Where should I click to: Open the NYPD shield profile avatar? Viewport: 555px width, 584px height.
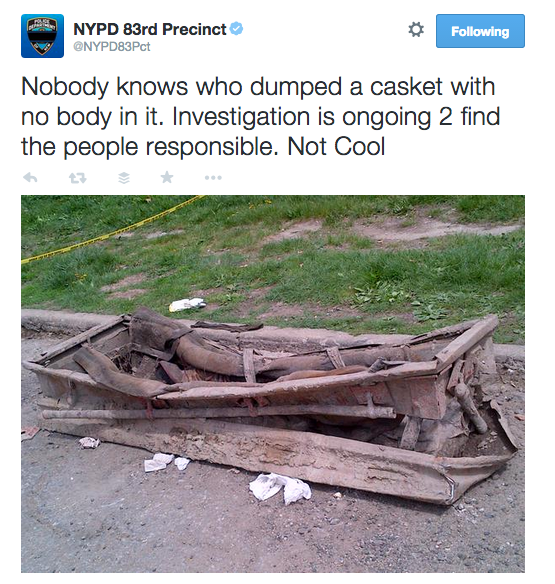point(42,36)
